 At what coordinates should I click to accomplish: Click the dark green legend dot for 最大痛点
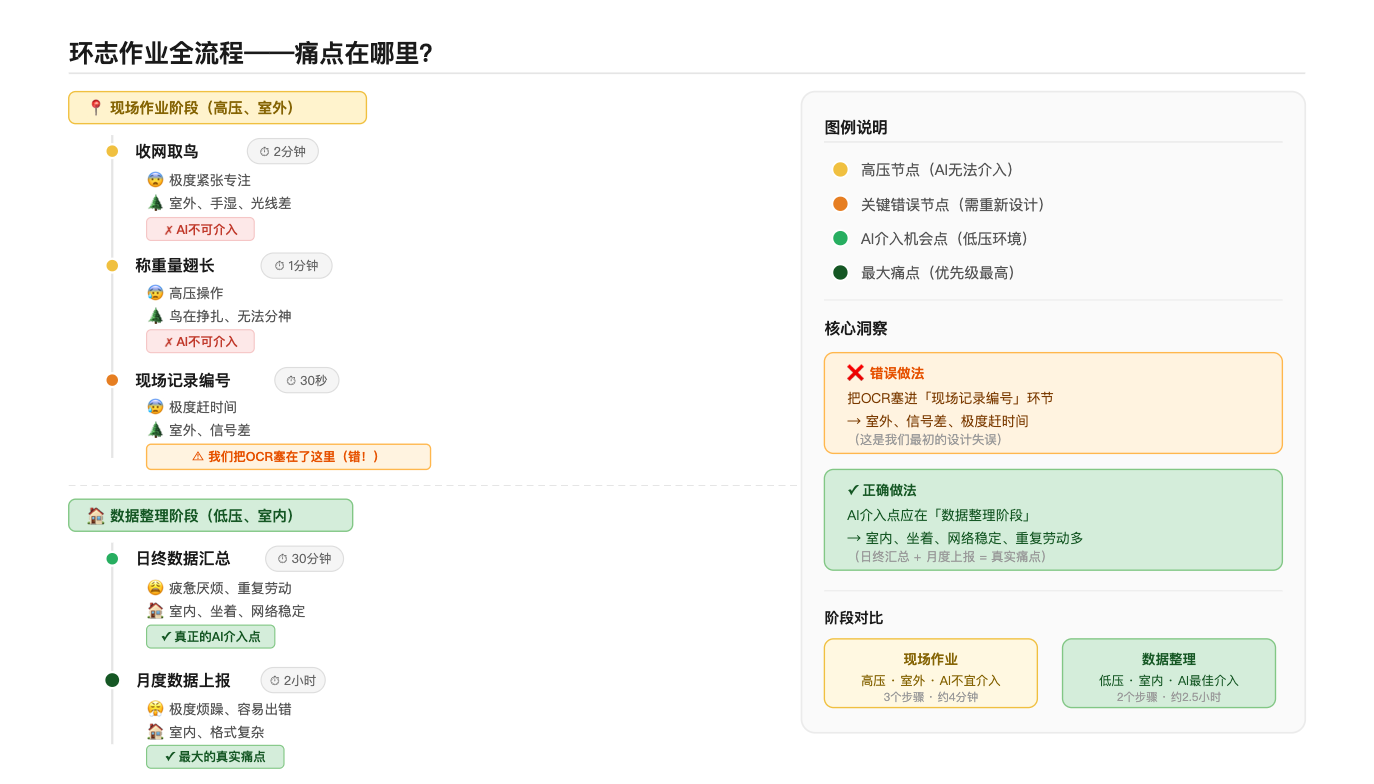pyautogui.click(x=840, y=272)
